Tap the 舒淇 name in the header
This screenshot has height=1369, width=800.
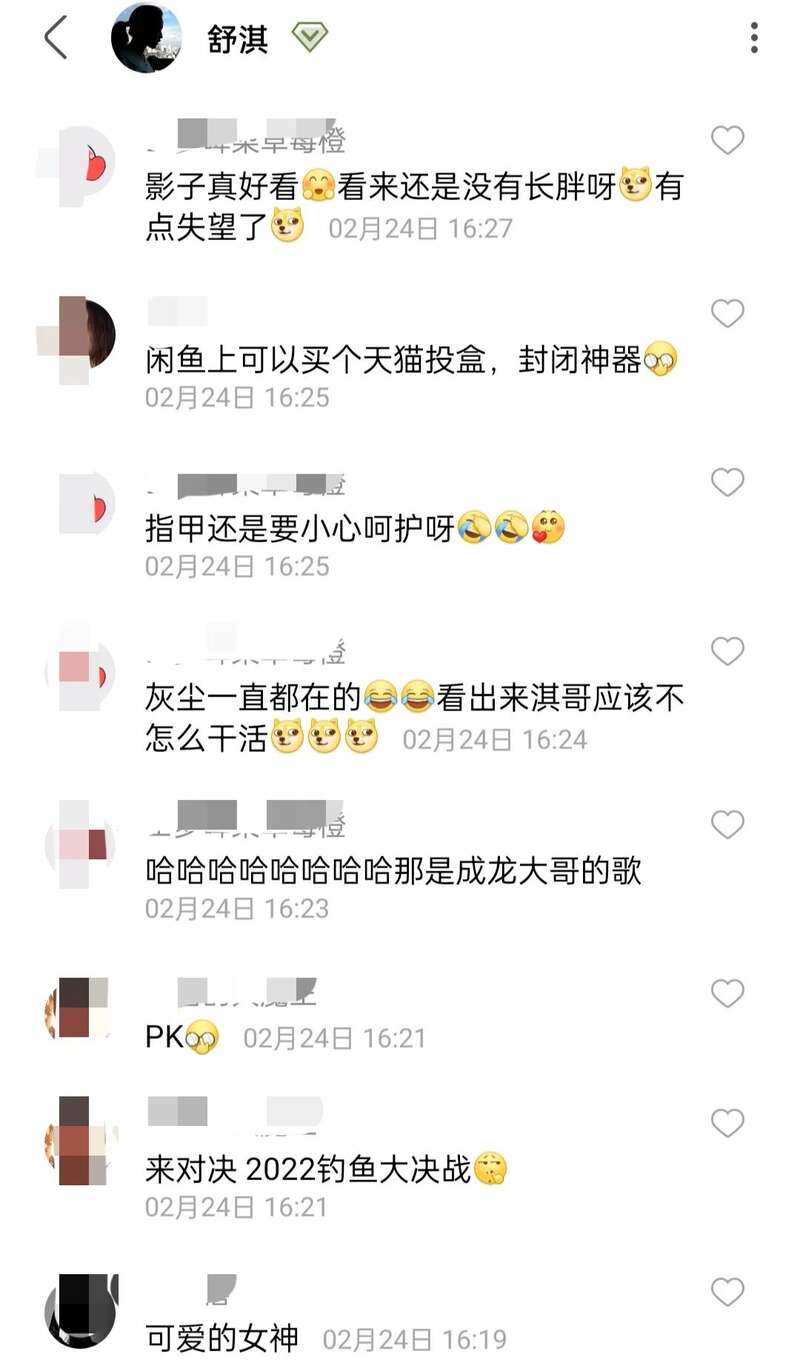pos(238,39)
